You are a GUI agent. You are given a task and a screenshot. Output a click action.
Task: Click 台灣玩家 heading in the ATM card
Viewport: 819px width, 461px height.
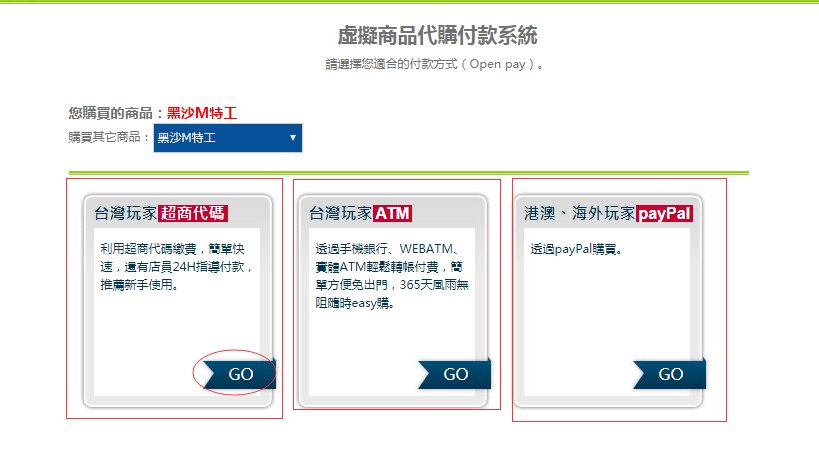point(340,213)
